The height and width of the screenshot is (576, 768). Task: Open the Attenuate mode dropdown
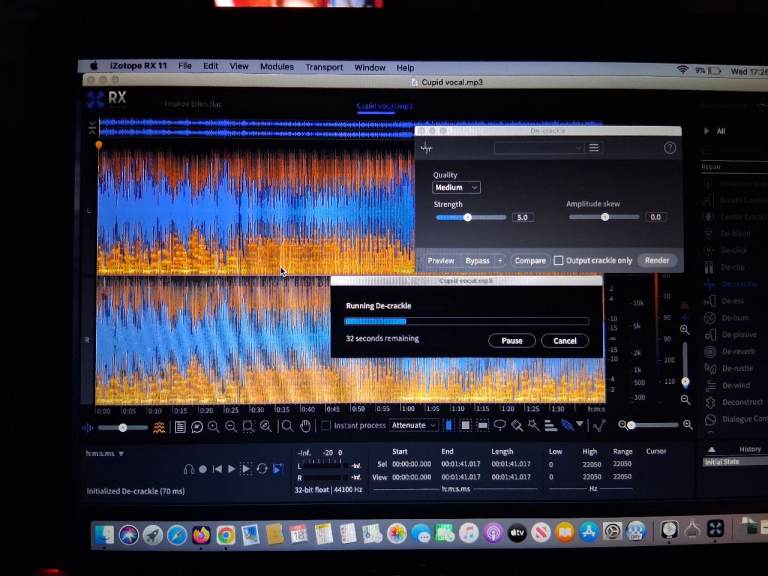(x=413, y=426)
